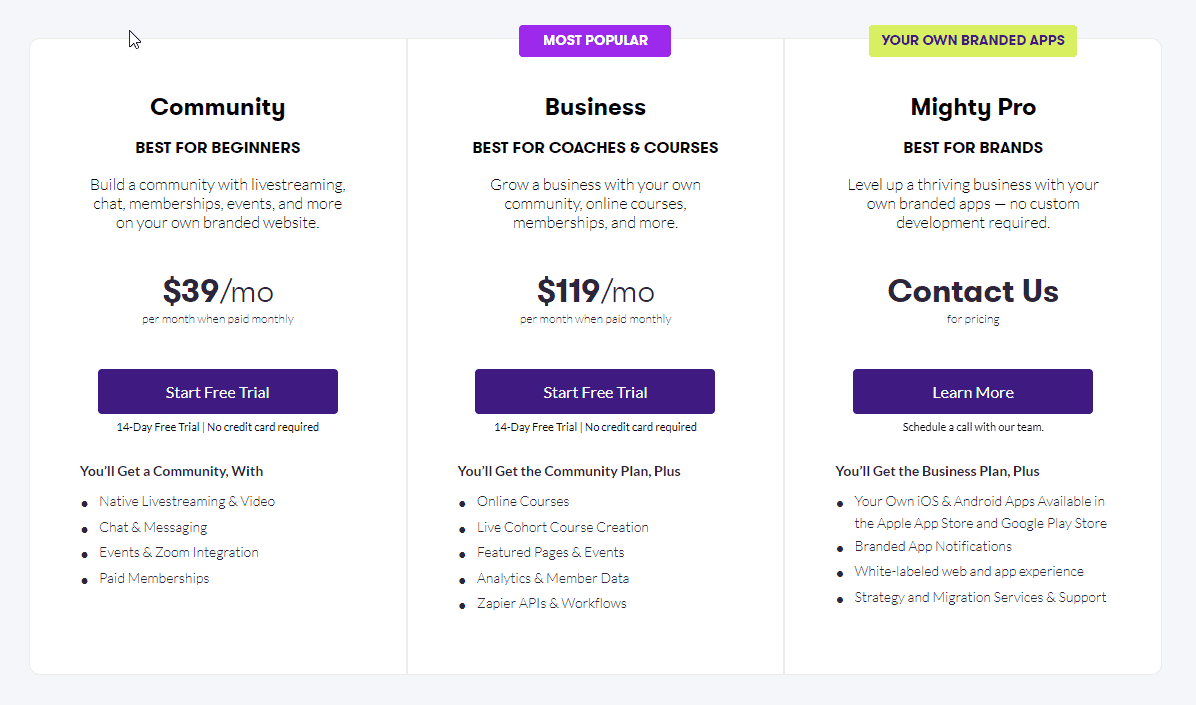
Task: Click Analytics & Member Data feature
Action: point(553,578)
